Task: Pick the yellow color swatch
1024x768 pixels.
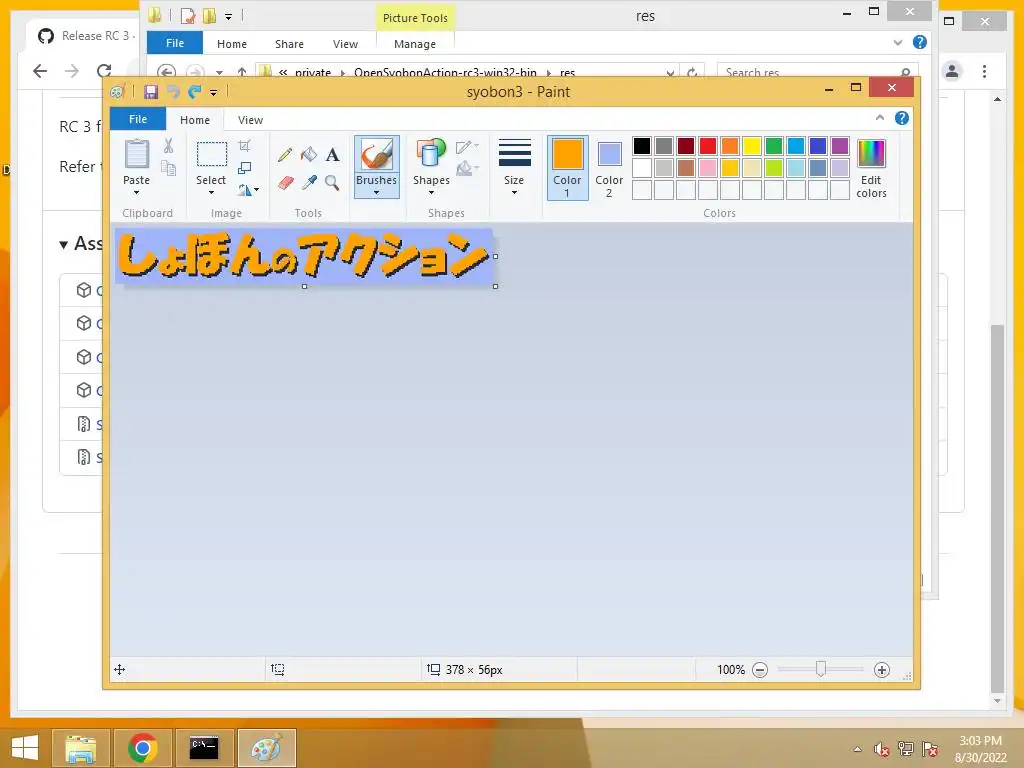Action: [x=752, y=146]
